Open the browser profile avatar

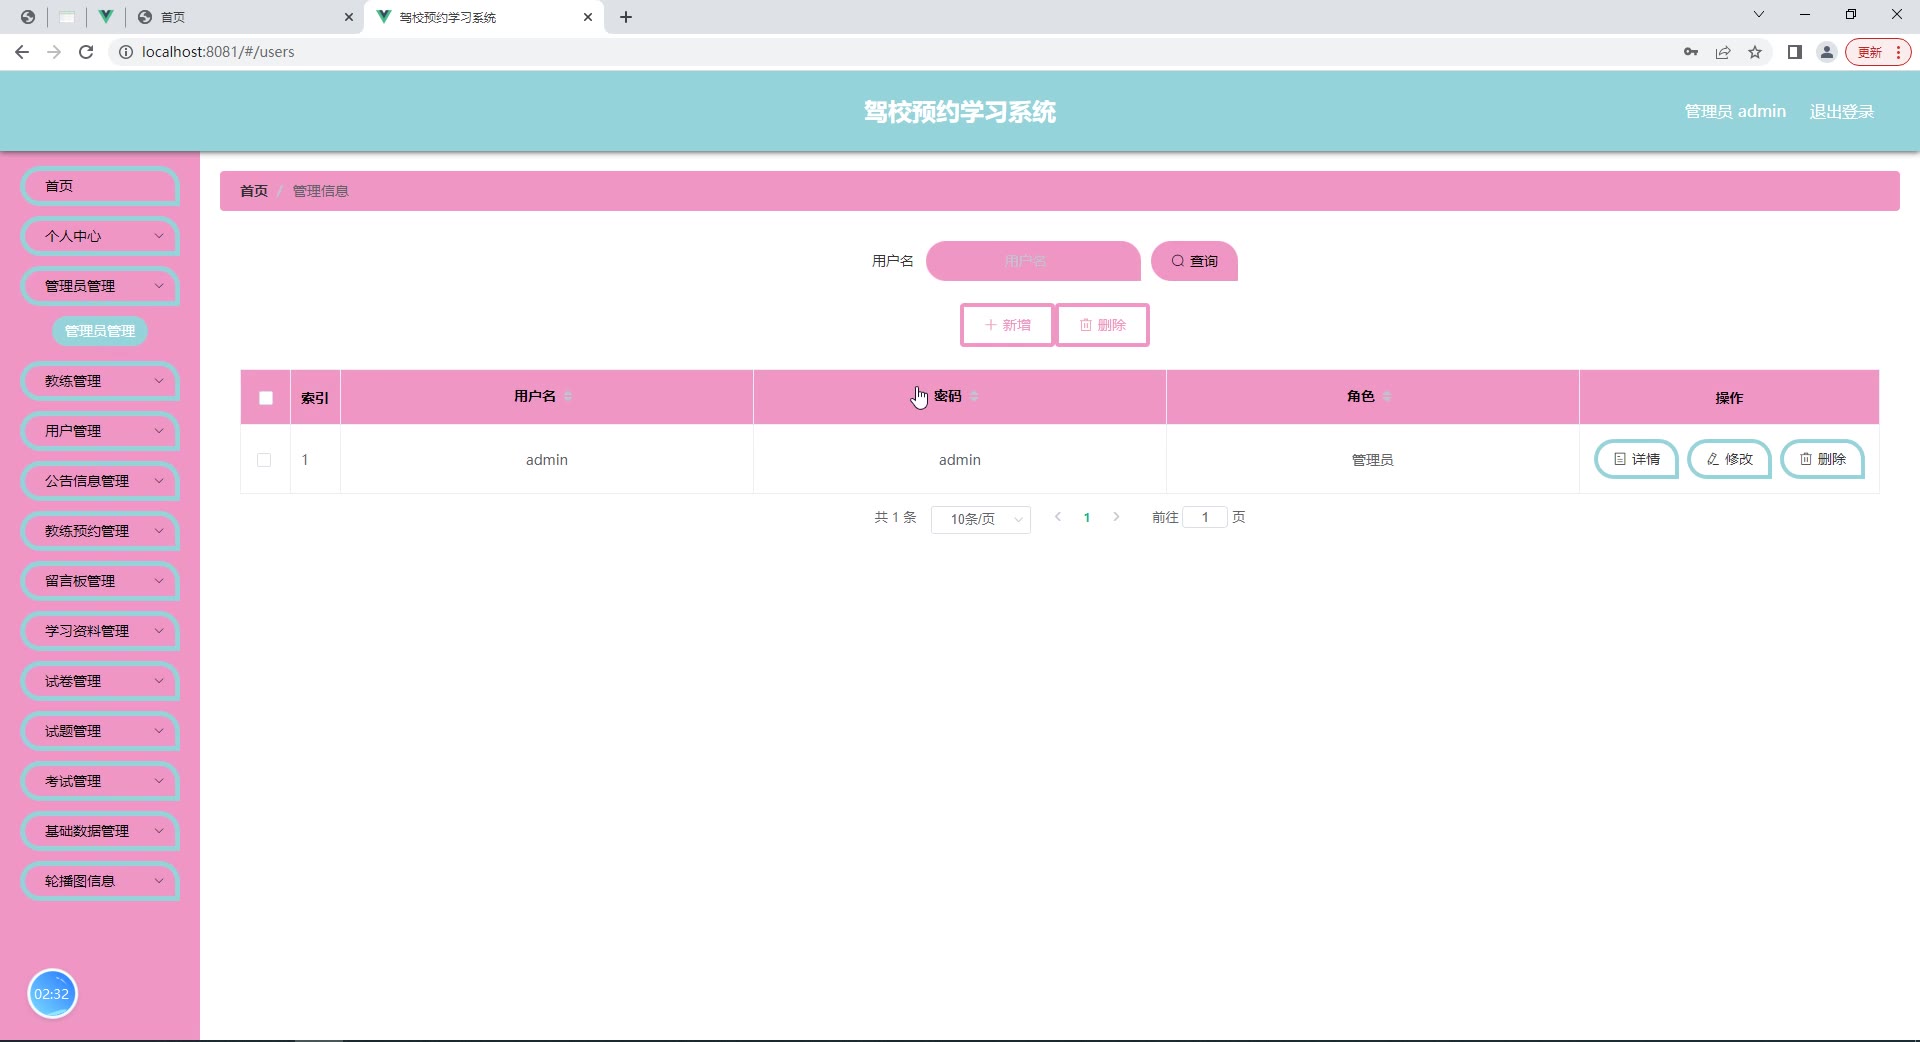click(1827, 52)
